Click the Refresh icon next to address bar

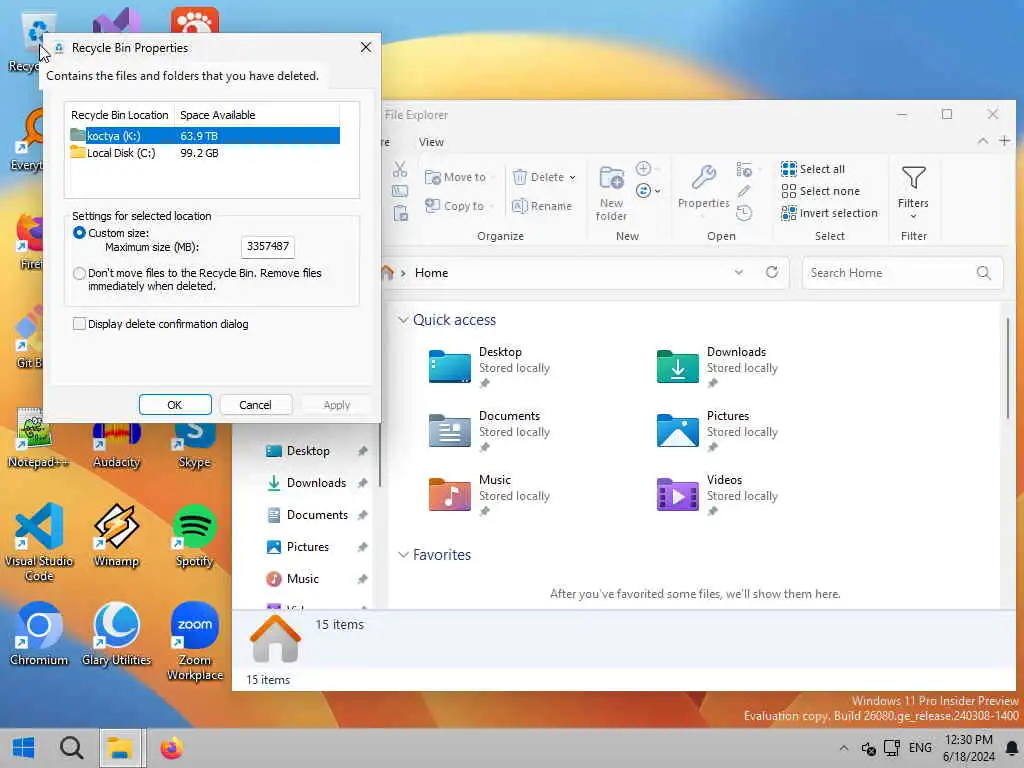click(x=772, y=272)
